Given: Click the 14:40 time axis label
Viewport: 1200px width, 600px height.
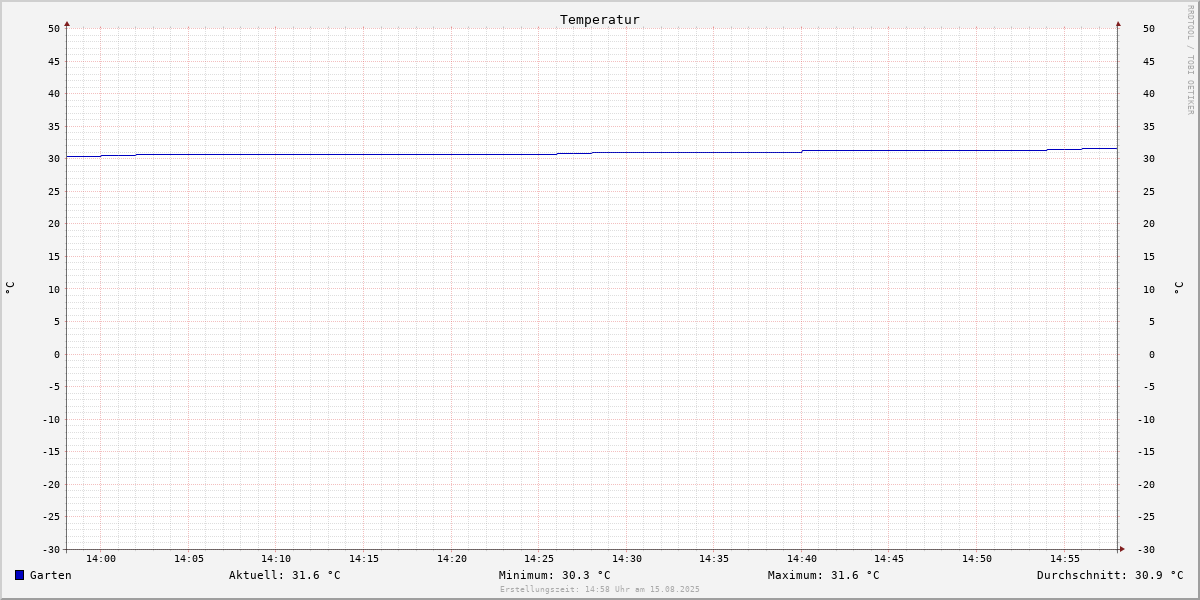Looking at the screenshot, I should click(802, 559).
